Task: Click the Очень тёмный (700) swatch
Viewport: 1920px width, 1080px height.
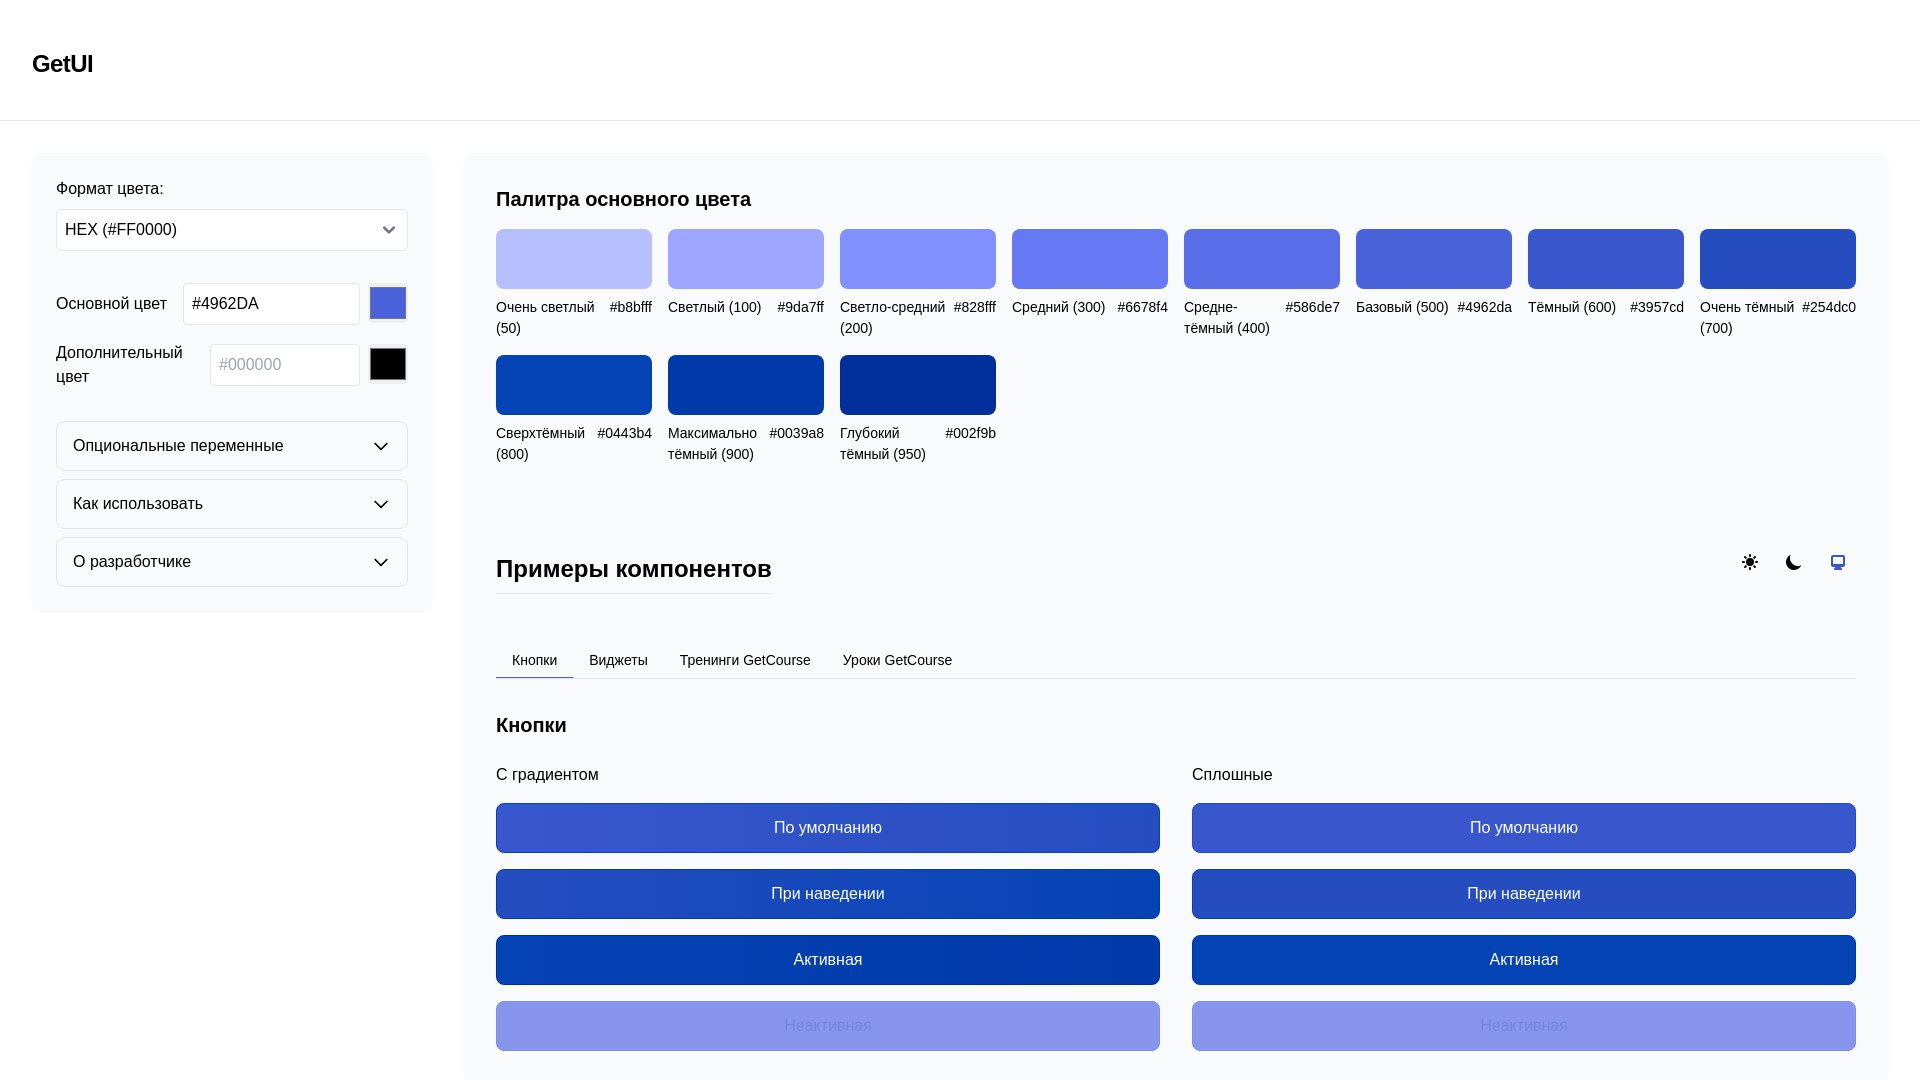Action: point(1778,259)
